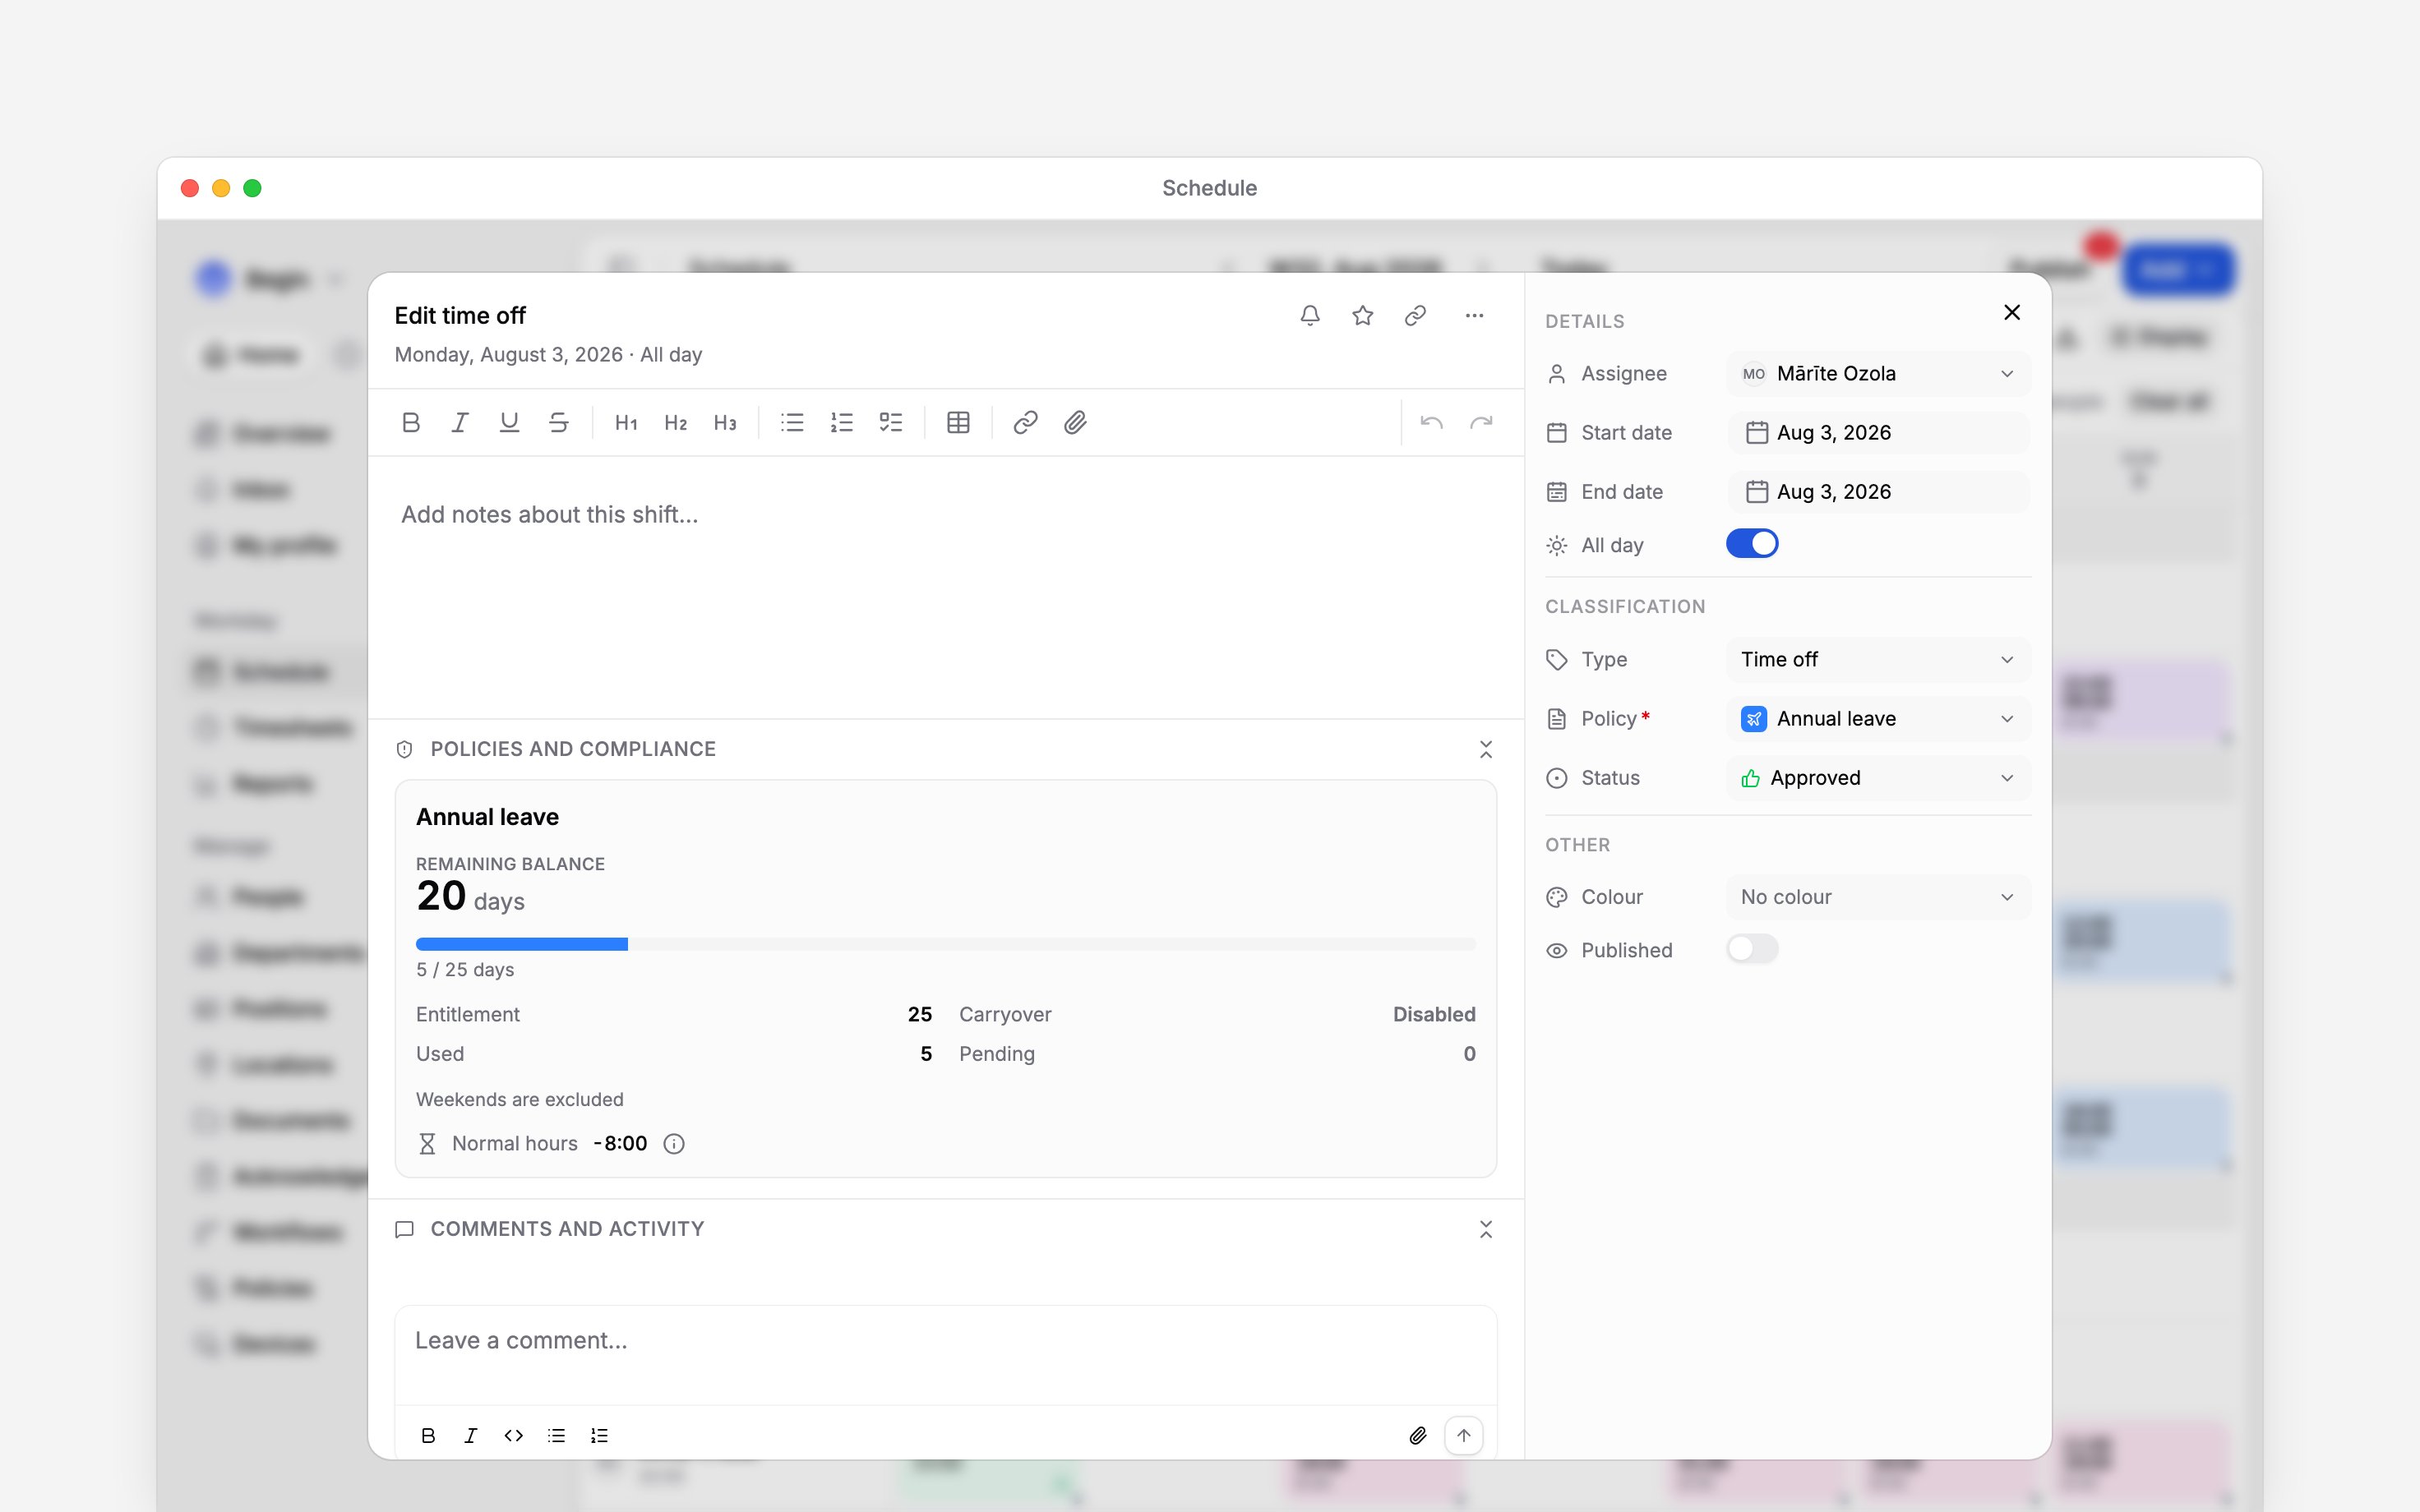Screen dimensions: 2420x1512
Task: Star this time off entry
Action: click(x=1362, y=316)
